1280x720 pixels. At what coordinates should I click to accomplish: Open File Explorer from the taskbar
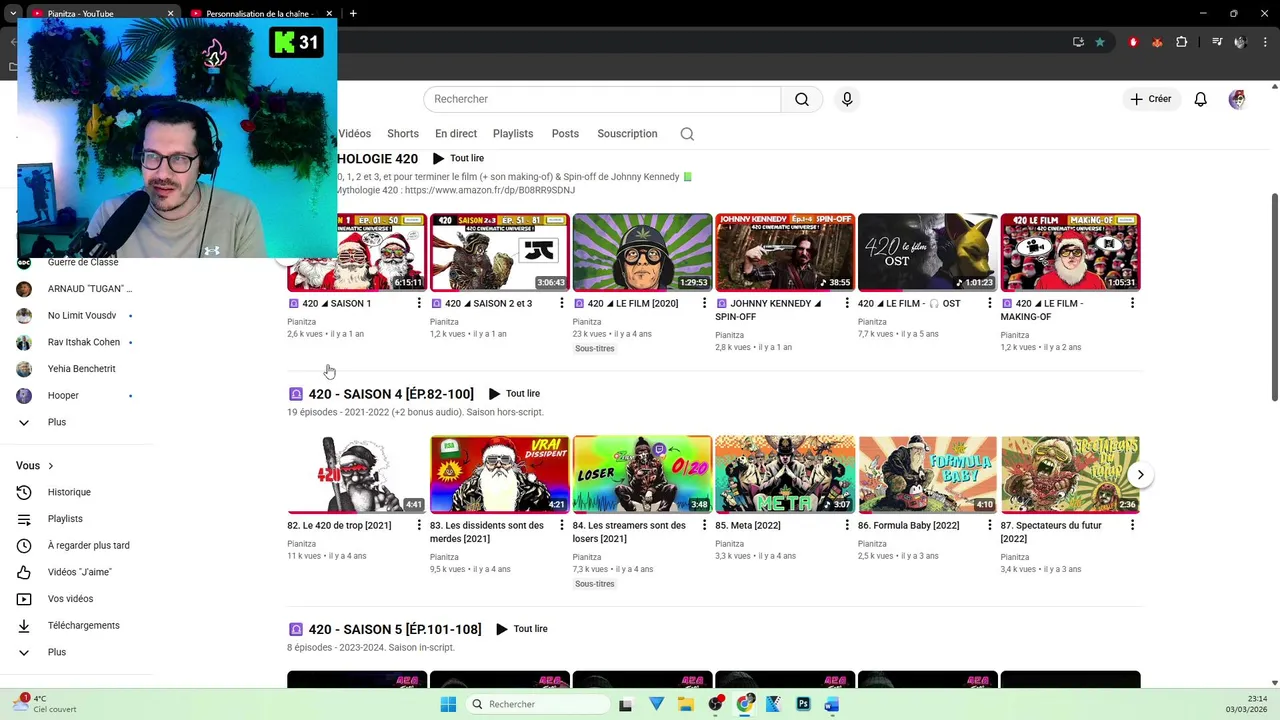(685, 704)
